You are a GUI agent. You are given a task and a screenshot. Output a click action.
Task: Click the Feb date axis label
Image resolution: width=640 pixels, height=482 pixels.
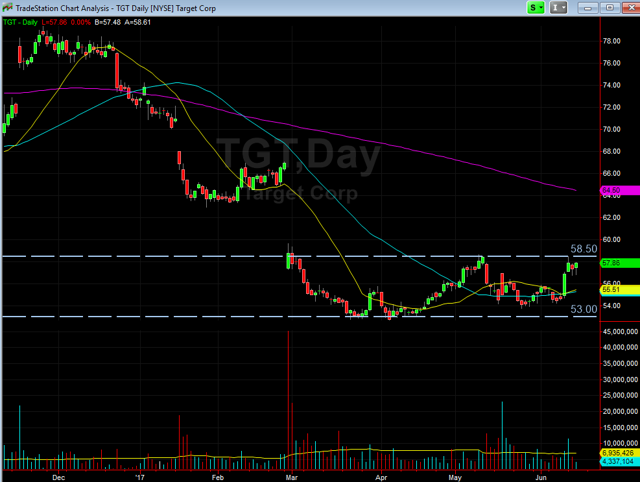point(218,478)
